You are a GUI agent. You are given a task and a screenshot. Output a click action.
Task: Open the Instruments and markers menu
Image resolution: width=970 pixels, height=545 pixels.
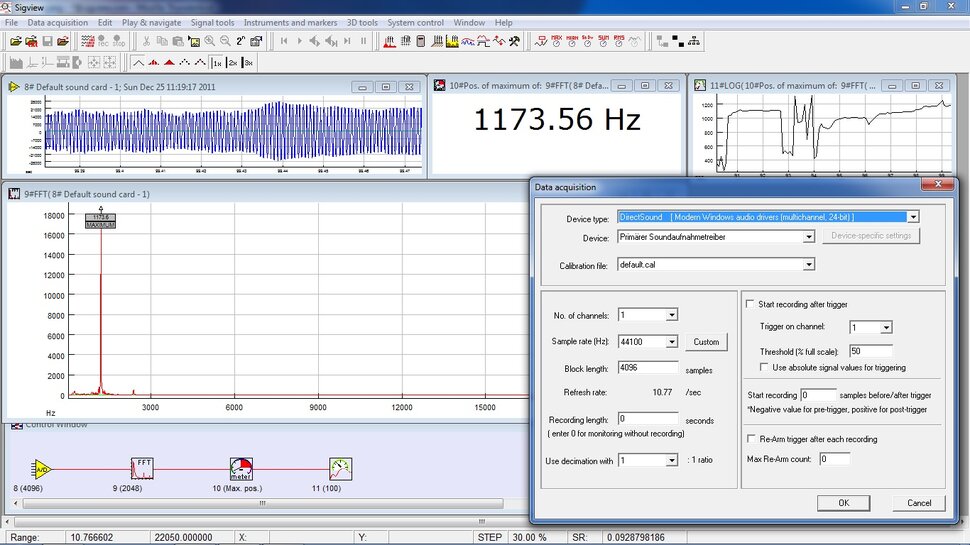point(290,22)
